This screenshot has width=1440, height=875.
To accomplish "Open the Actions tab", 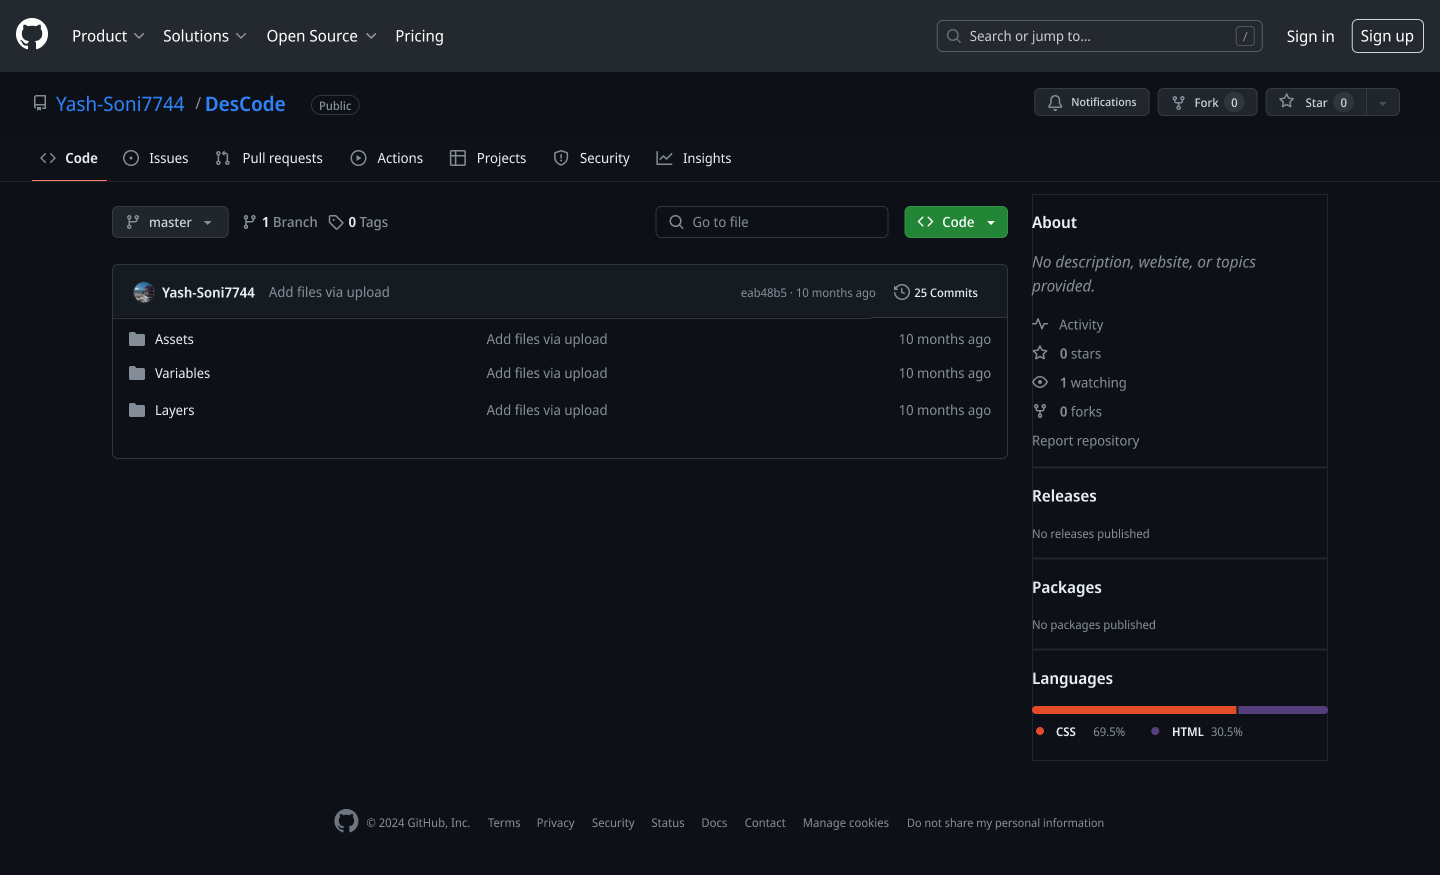I will [x=387, y=158].
